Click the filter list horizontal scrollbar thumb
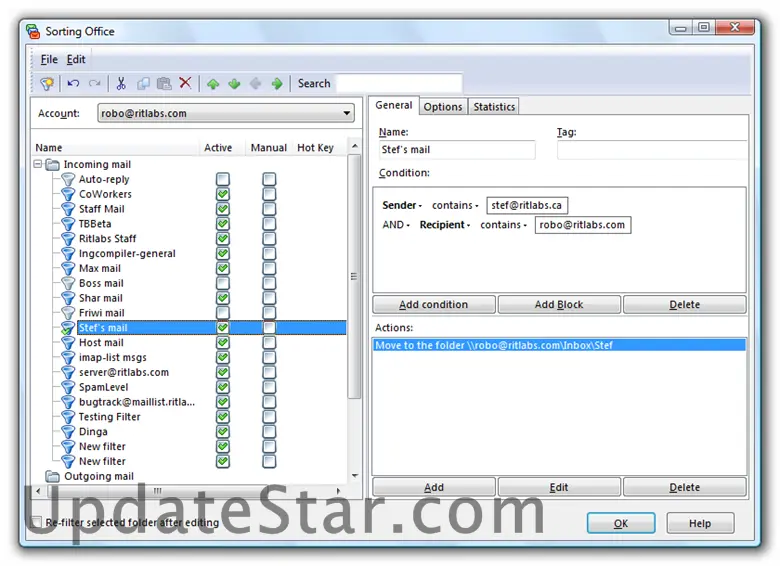Image resolution: width=780 pixels, height=566 pixels. click(158, 491)
